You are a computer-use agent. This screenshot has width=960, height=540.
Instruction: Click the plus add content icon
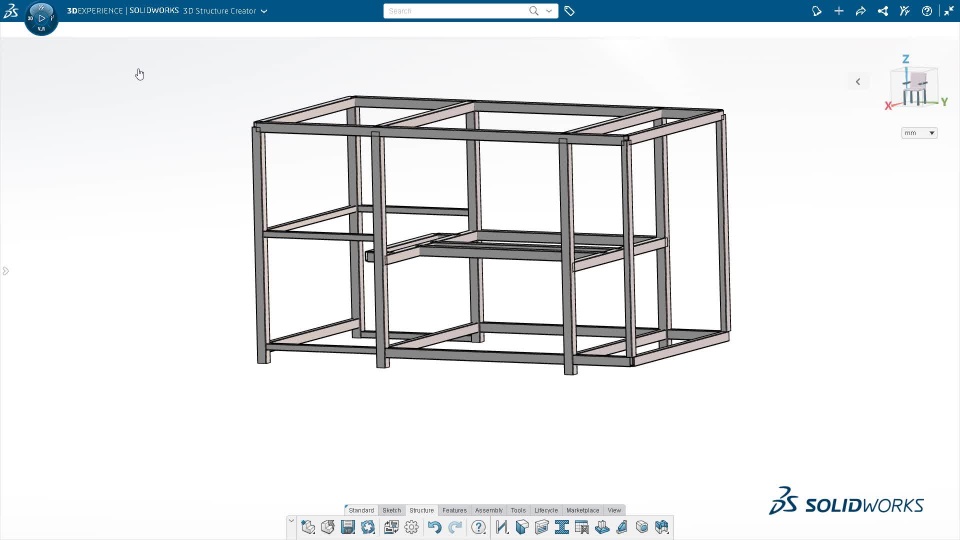click(x=839, y=11)
